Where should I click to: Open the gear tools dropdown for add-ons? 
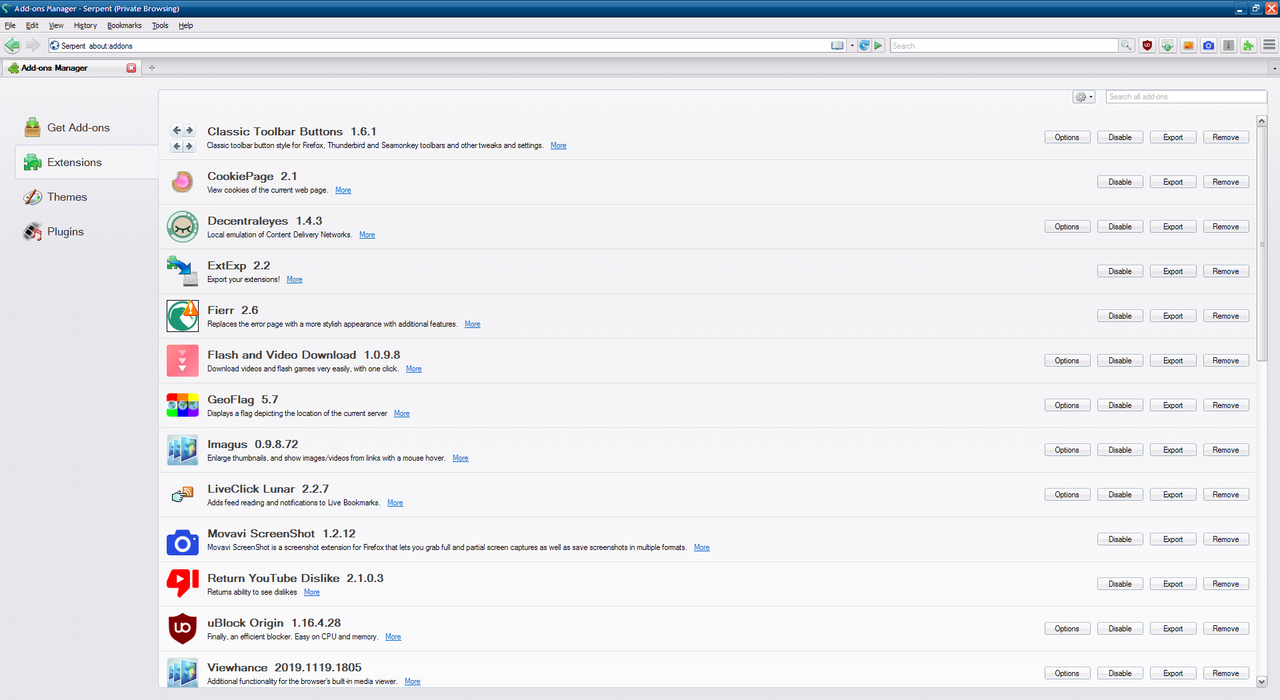coord(1084,97)
